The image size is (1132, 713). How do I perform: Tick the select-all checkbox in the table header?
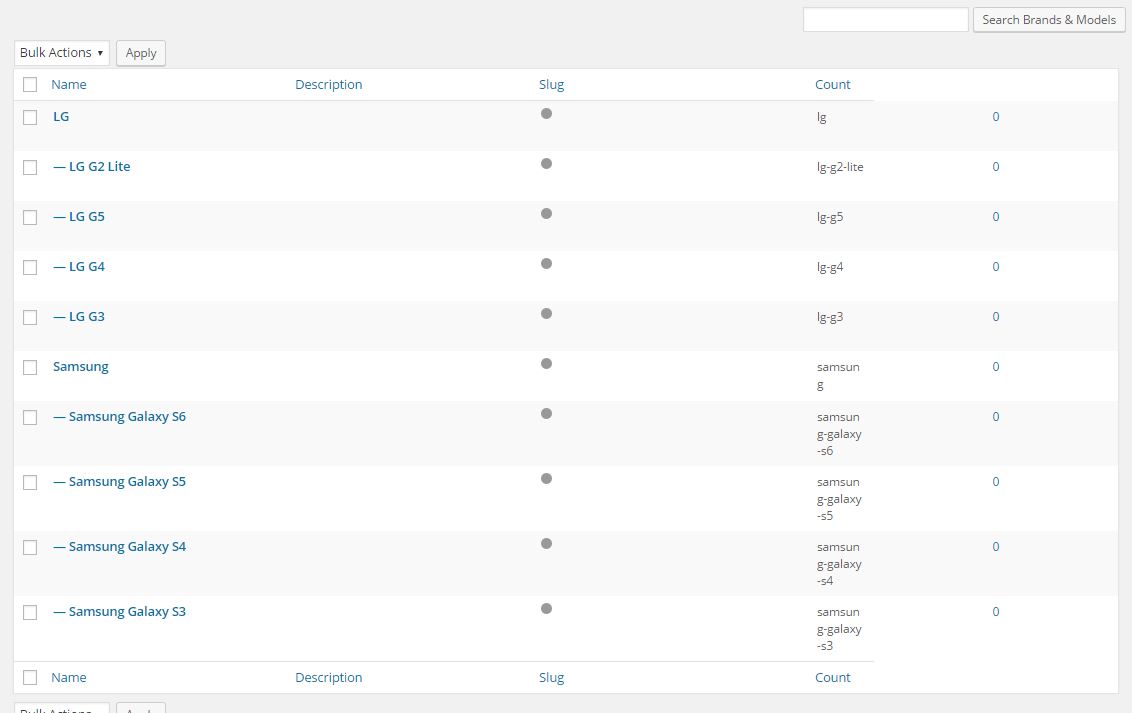click(30, 84)
